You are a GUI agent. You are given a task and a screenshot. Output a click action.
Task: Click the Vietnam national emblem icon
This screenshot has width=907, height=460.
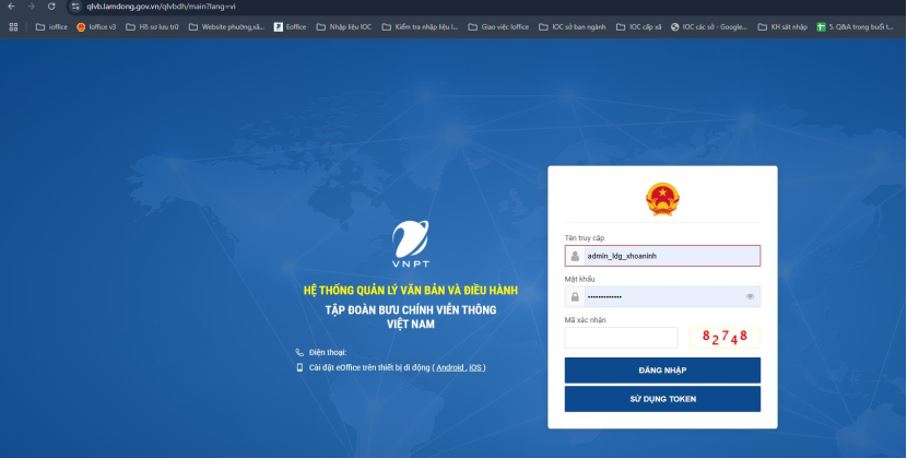click(x=662, y=199)
